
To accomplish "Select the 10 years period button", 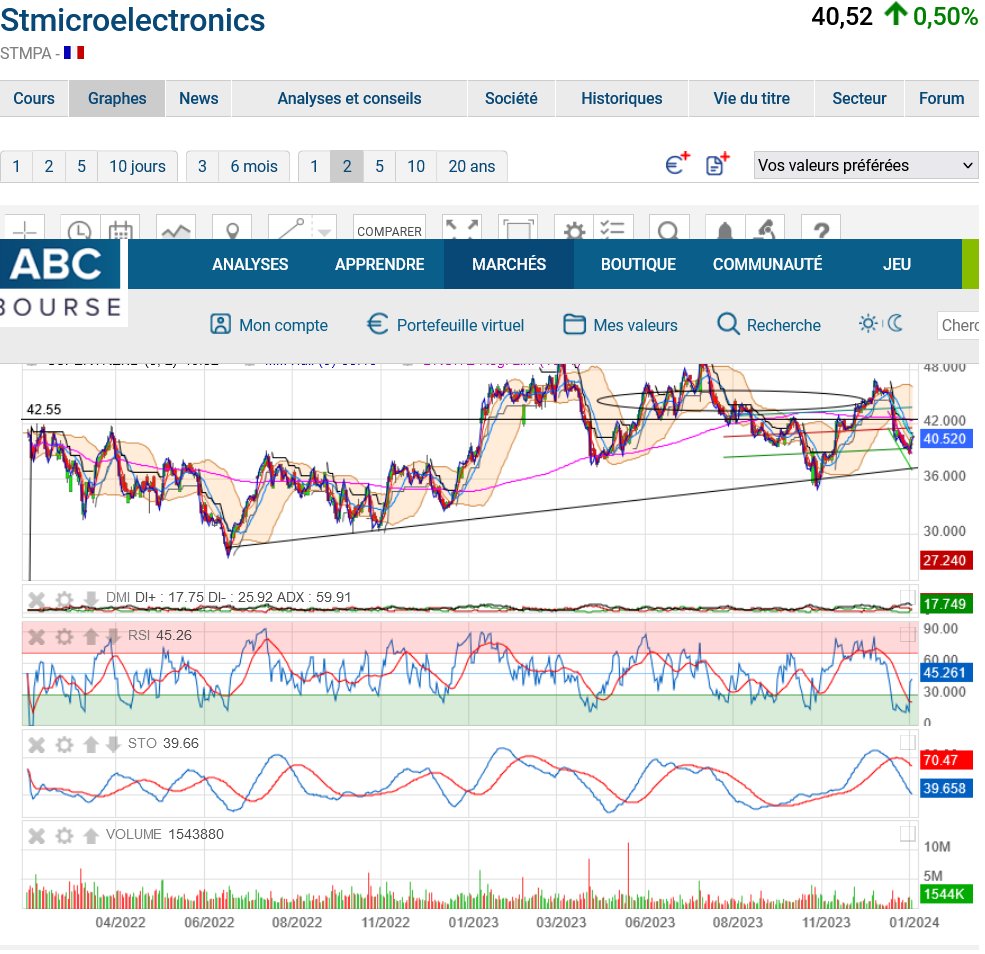I will (x=416, y=166).
